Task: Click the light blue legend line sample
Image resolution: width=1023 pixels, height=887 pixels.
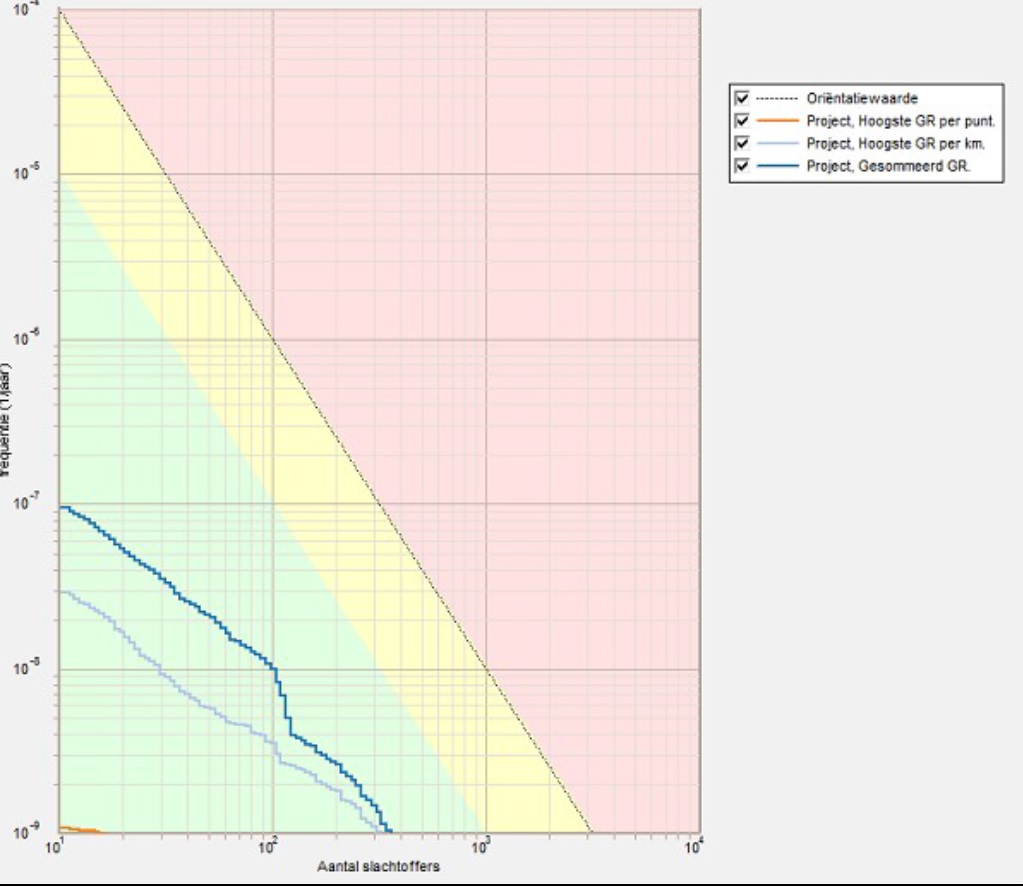Action: (x=776, y=144)
